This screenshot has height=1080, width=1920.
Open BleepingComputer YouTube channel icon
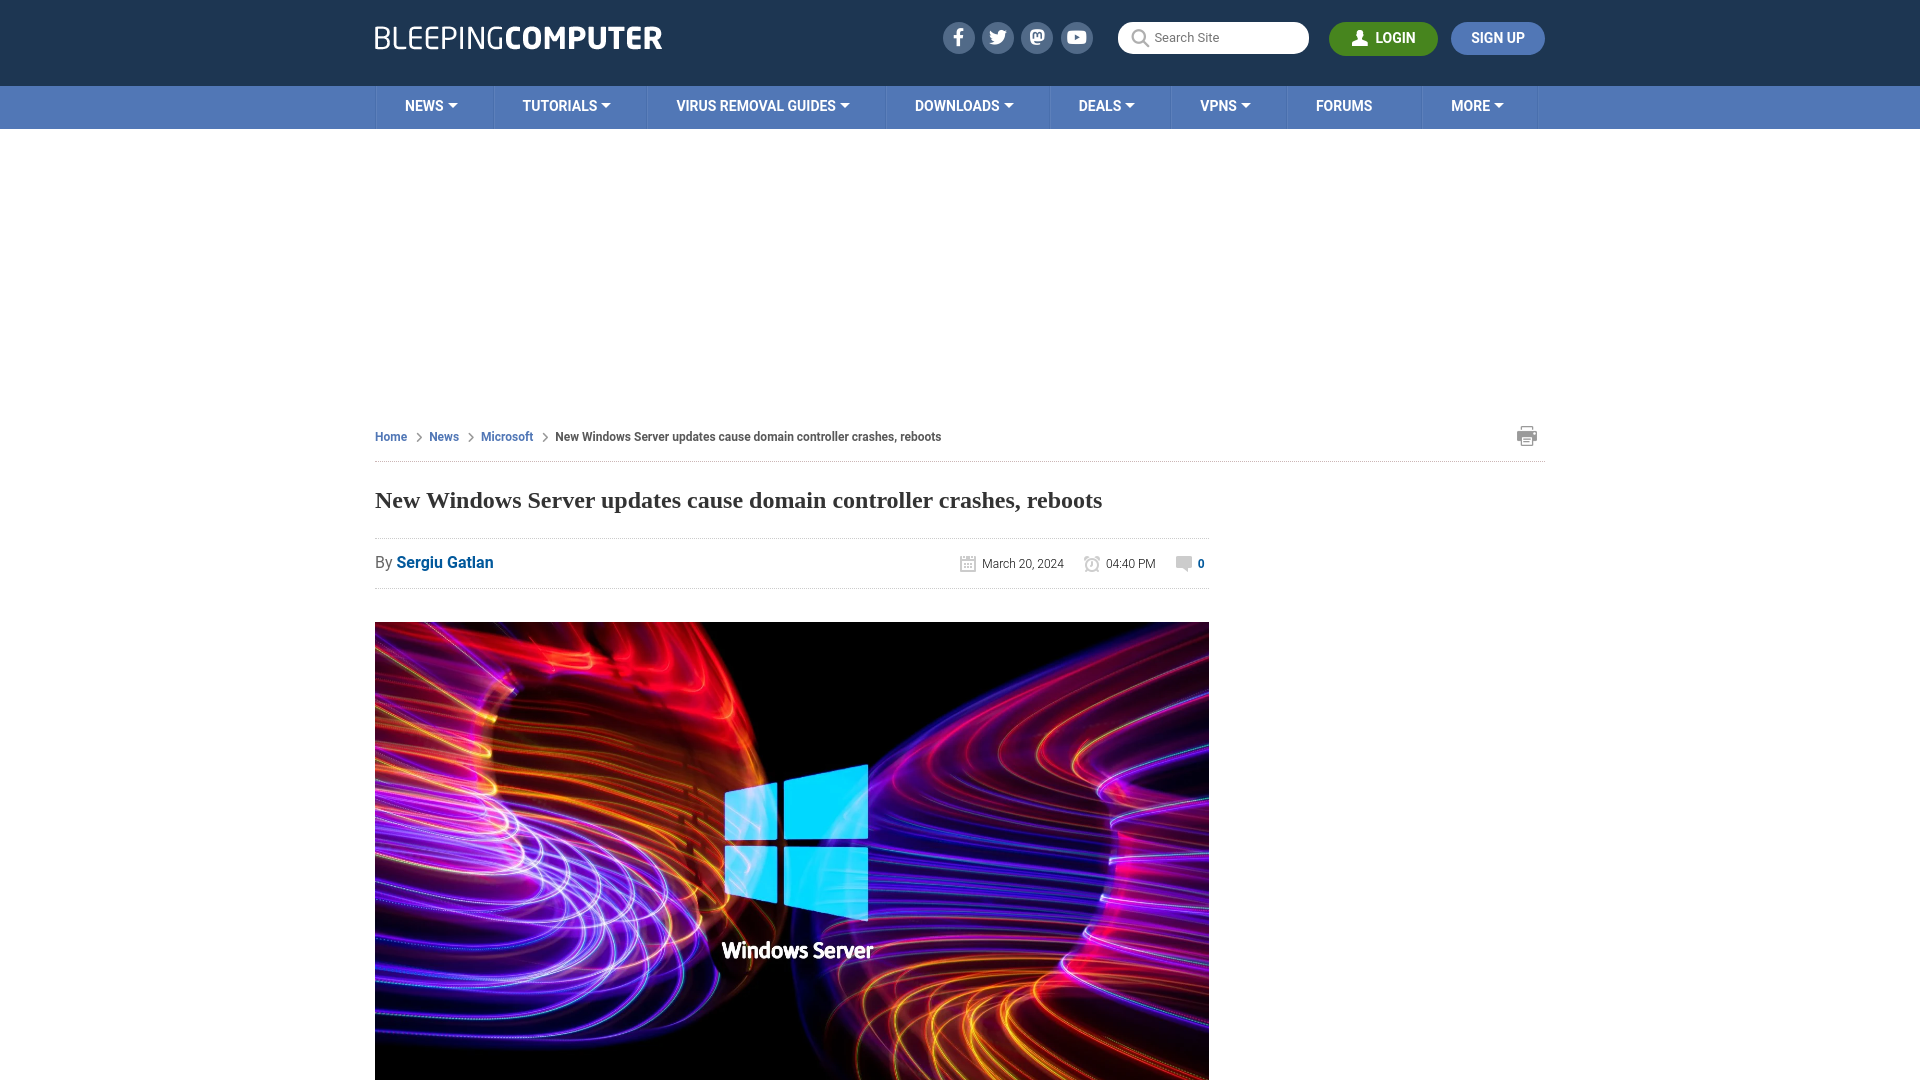pos(1077,38)
